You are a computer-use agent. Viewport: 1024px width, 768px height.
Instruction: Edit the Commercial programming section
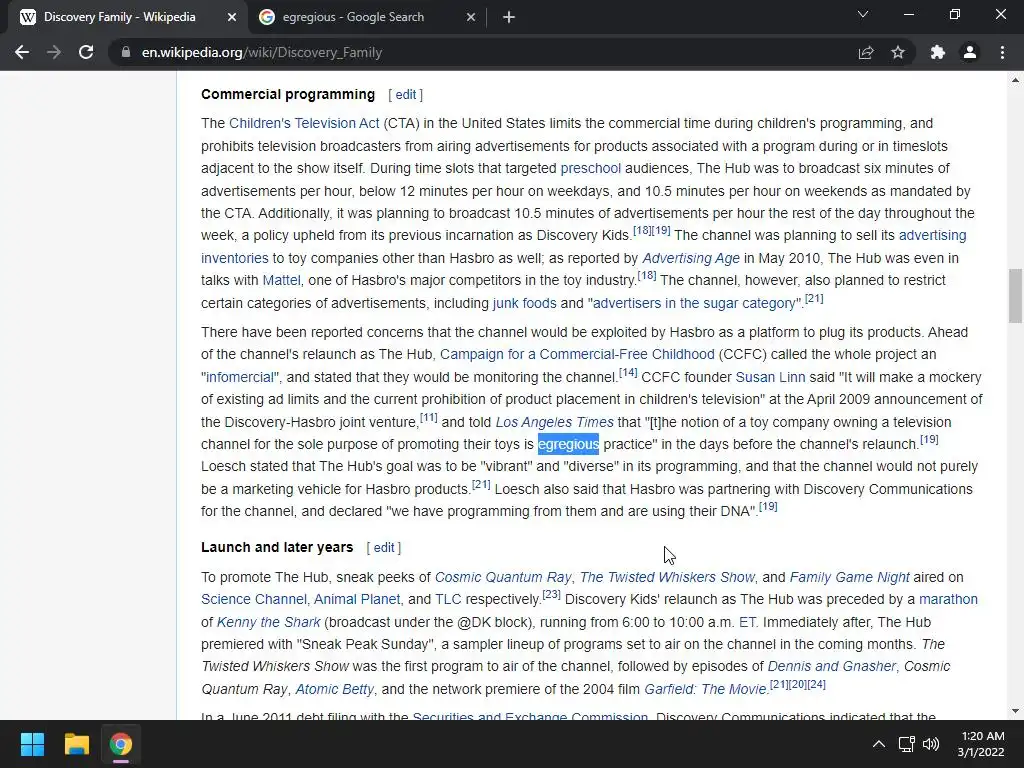coord(406,95)
